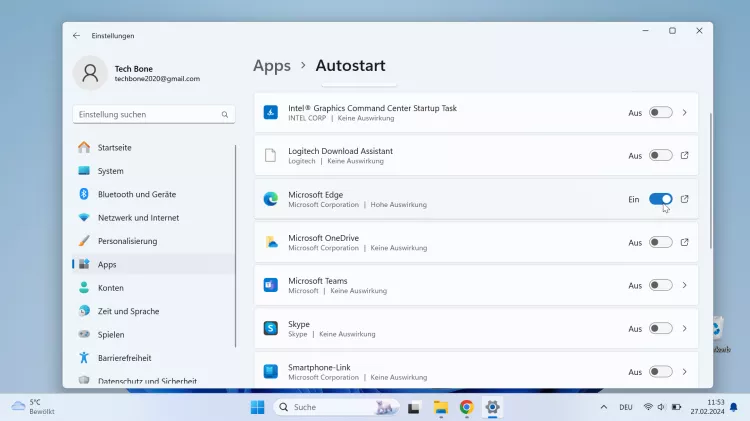Open Bluetooth und Geräte settings
Viewport: 750px width, 421px height.
tap(153, 194)
